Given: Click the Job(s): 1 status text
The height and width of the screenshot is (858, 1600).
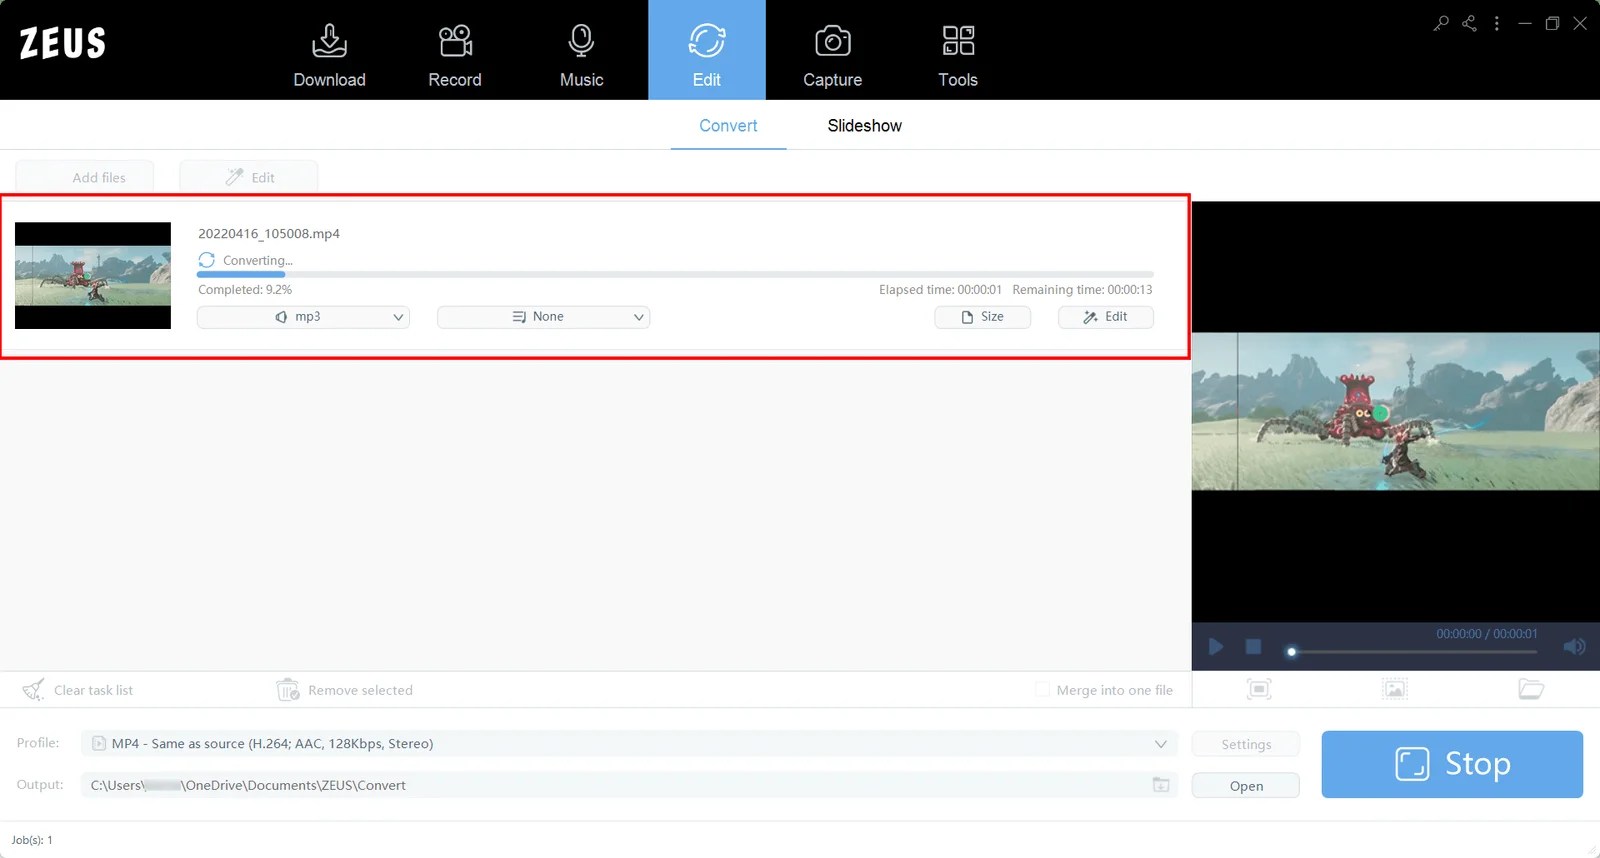Looking at the screenshot, I should (32, 840).
